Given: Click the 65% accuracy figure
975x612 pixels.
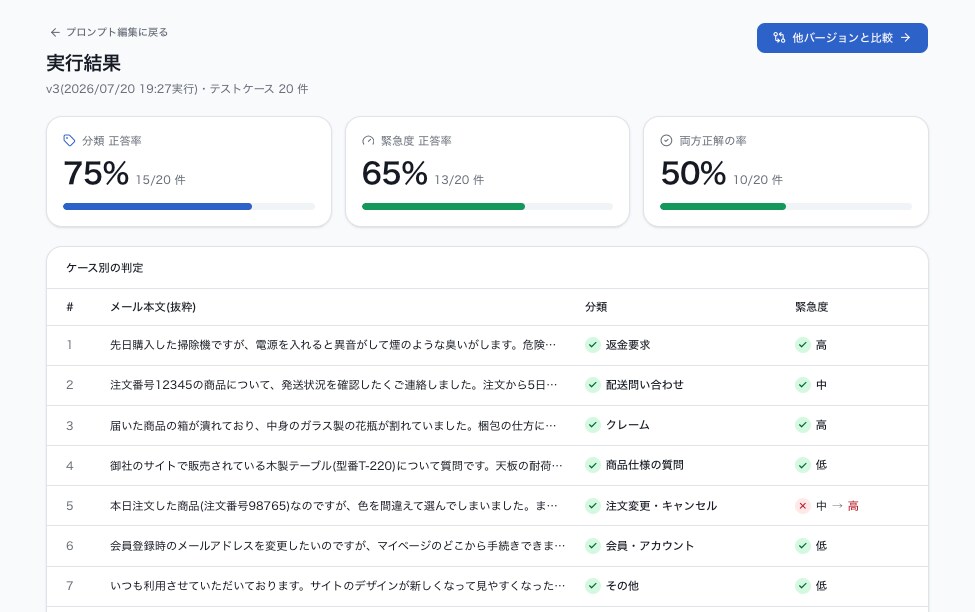Looking at the screenshot, I should pos(394,173).
